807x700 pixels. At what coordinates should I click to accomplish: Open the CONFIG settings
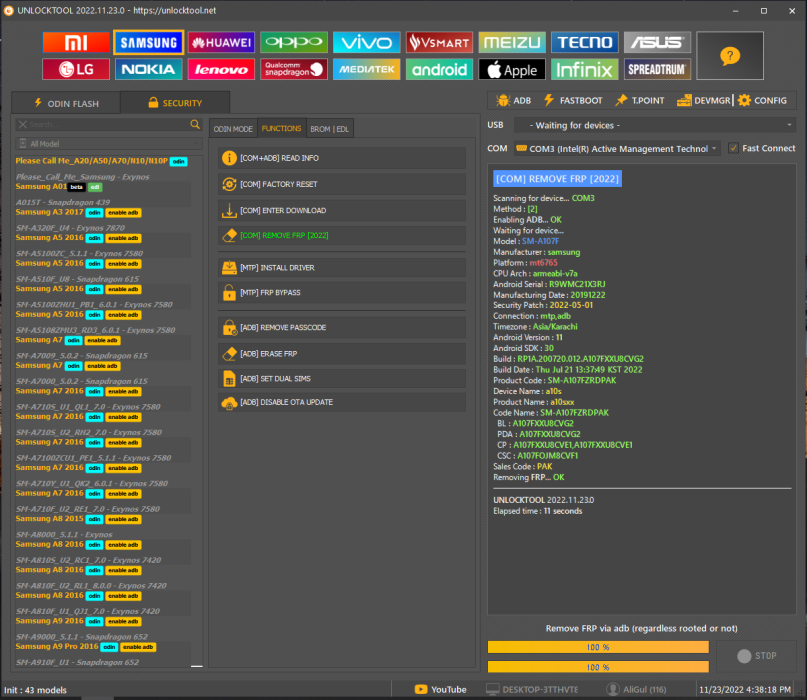[x=762, y=100]
